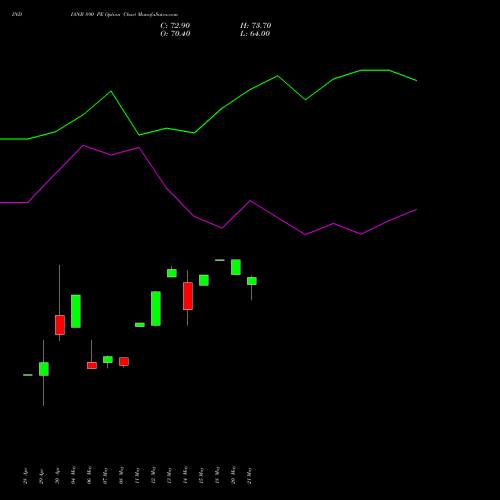Select the 28 Apr date label
500x500 pixels.
(x=25, y=476)
